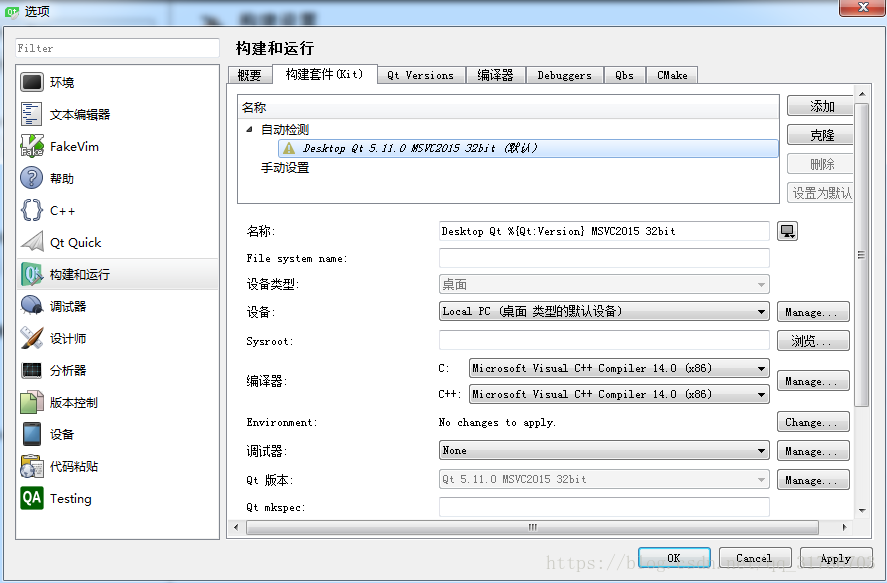
Task: Switch to the 编译器 tab
Action: 496,75
